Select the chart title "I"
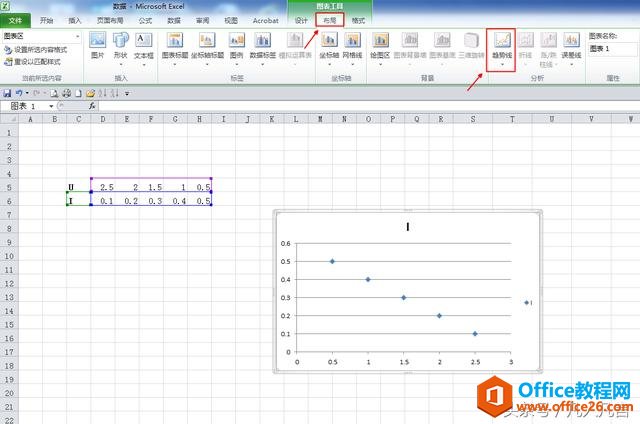640x424 pixels. pyautogui.click(x=408, y=227)
